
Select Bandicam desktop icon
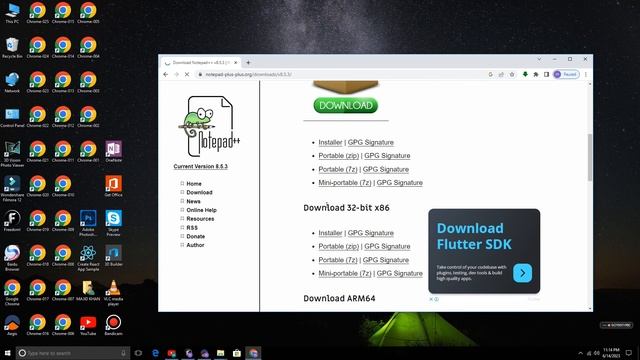pyautogui.click(x=113, y=325)
